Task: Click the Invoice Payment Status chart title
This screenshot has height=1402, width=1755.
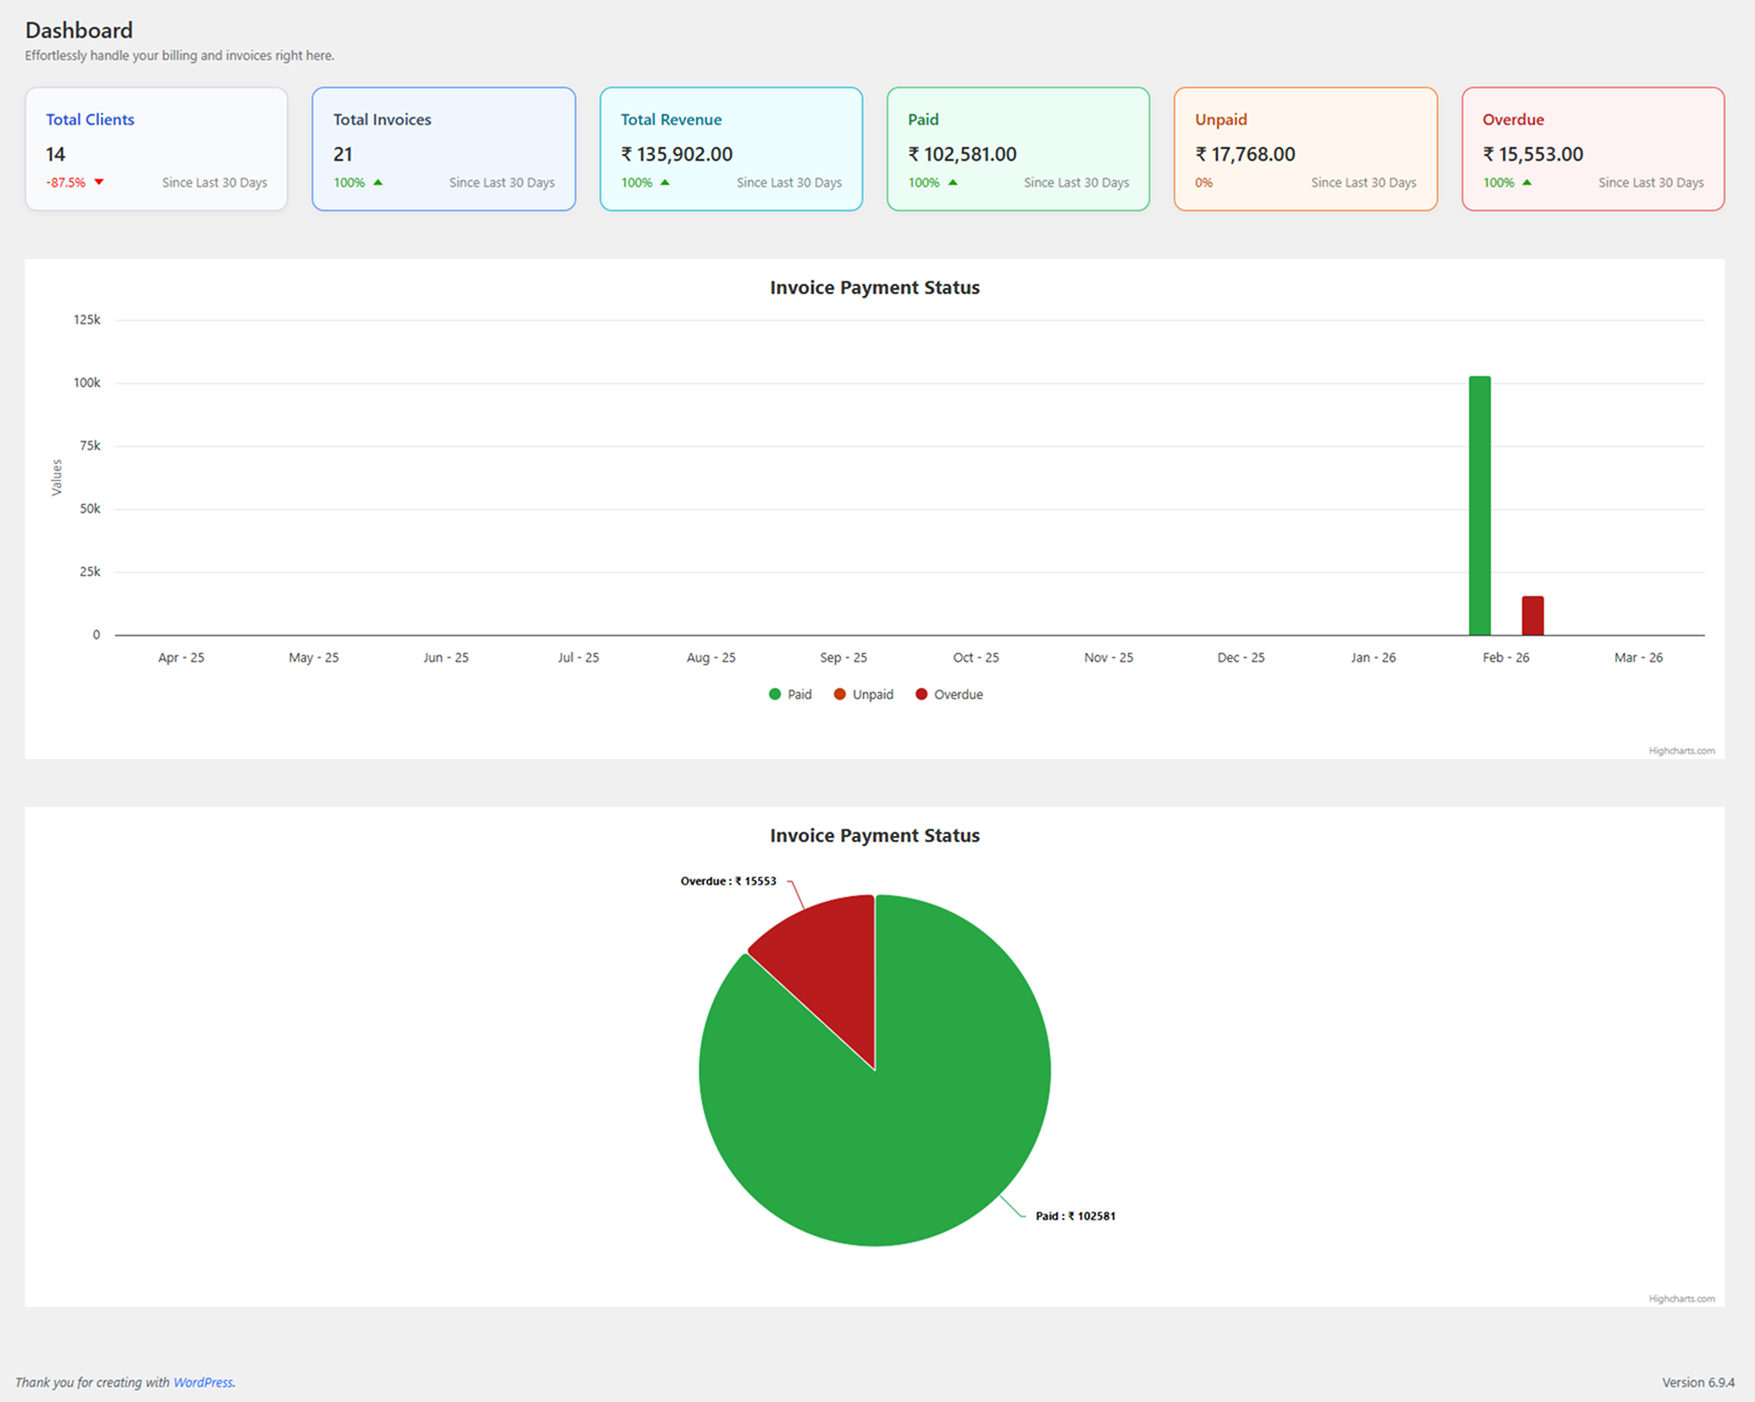Action: pos(875,287)
